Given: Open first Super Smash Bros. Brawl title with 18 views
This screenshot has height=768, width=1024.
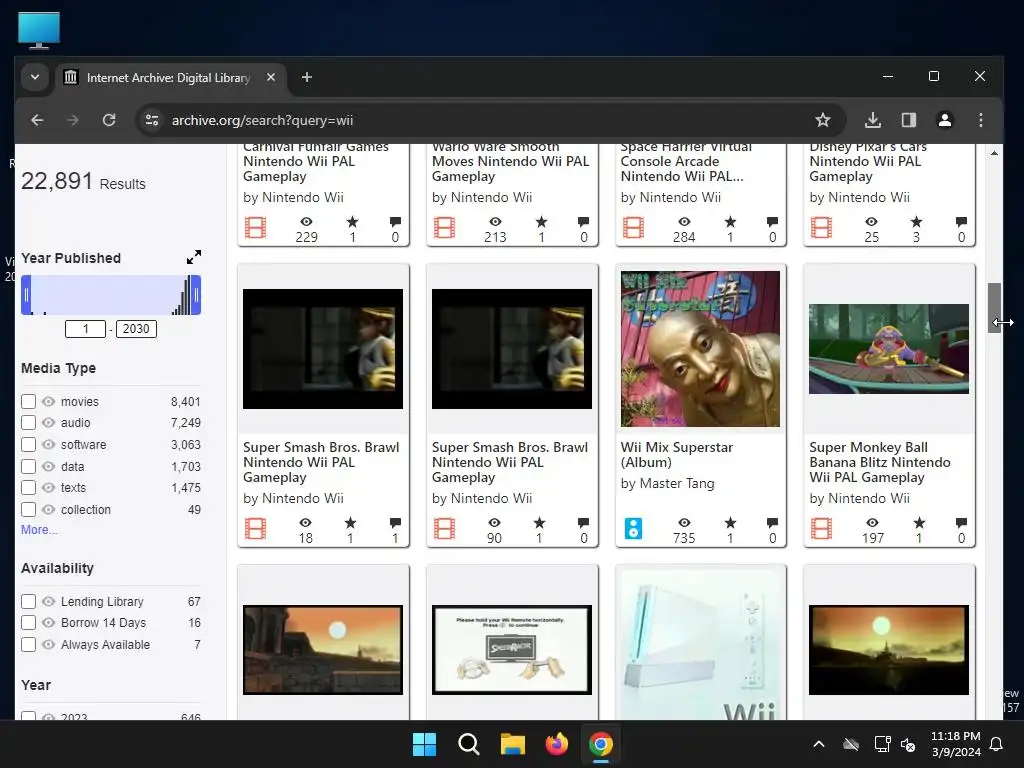Looking at the screenshot, I should click(321, 462).
